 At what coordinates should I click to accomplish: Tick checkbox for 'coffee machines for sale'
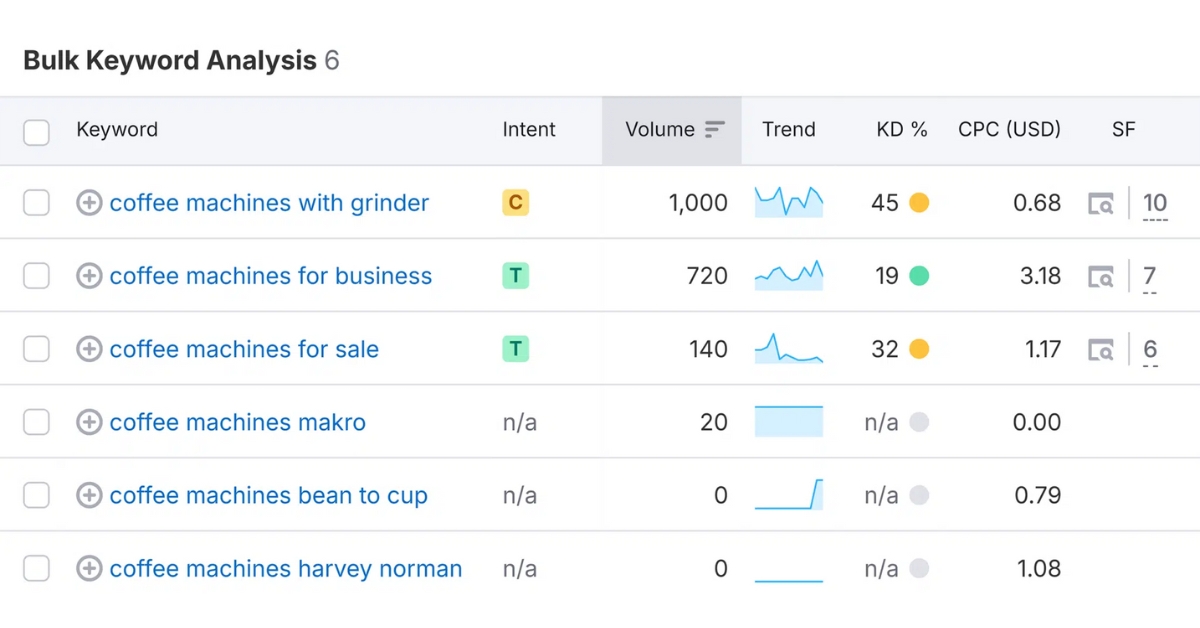click(36, 349)
